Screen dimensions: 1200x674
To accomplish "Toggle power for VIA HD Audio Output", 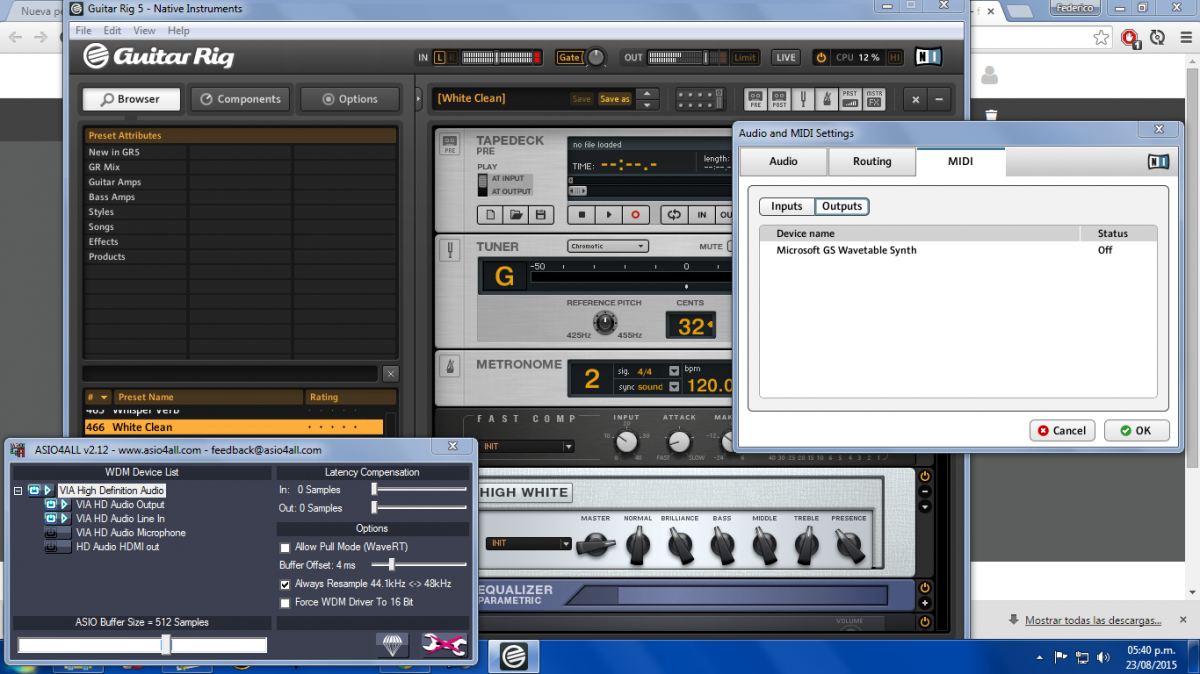I will [51, 505].
